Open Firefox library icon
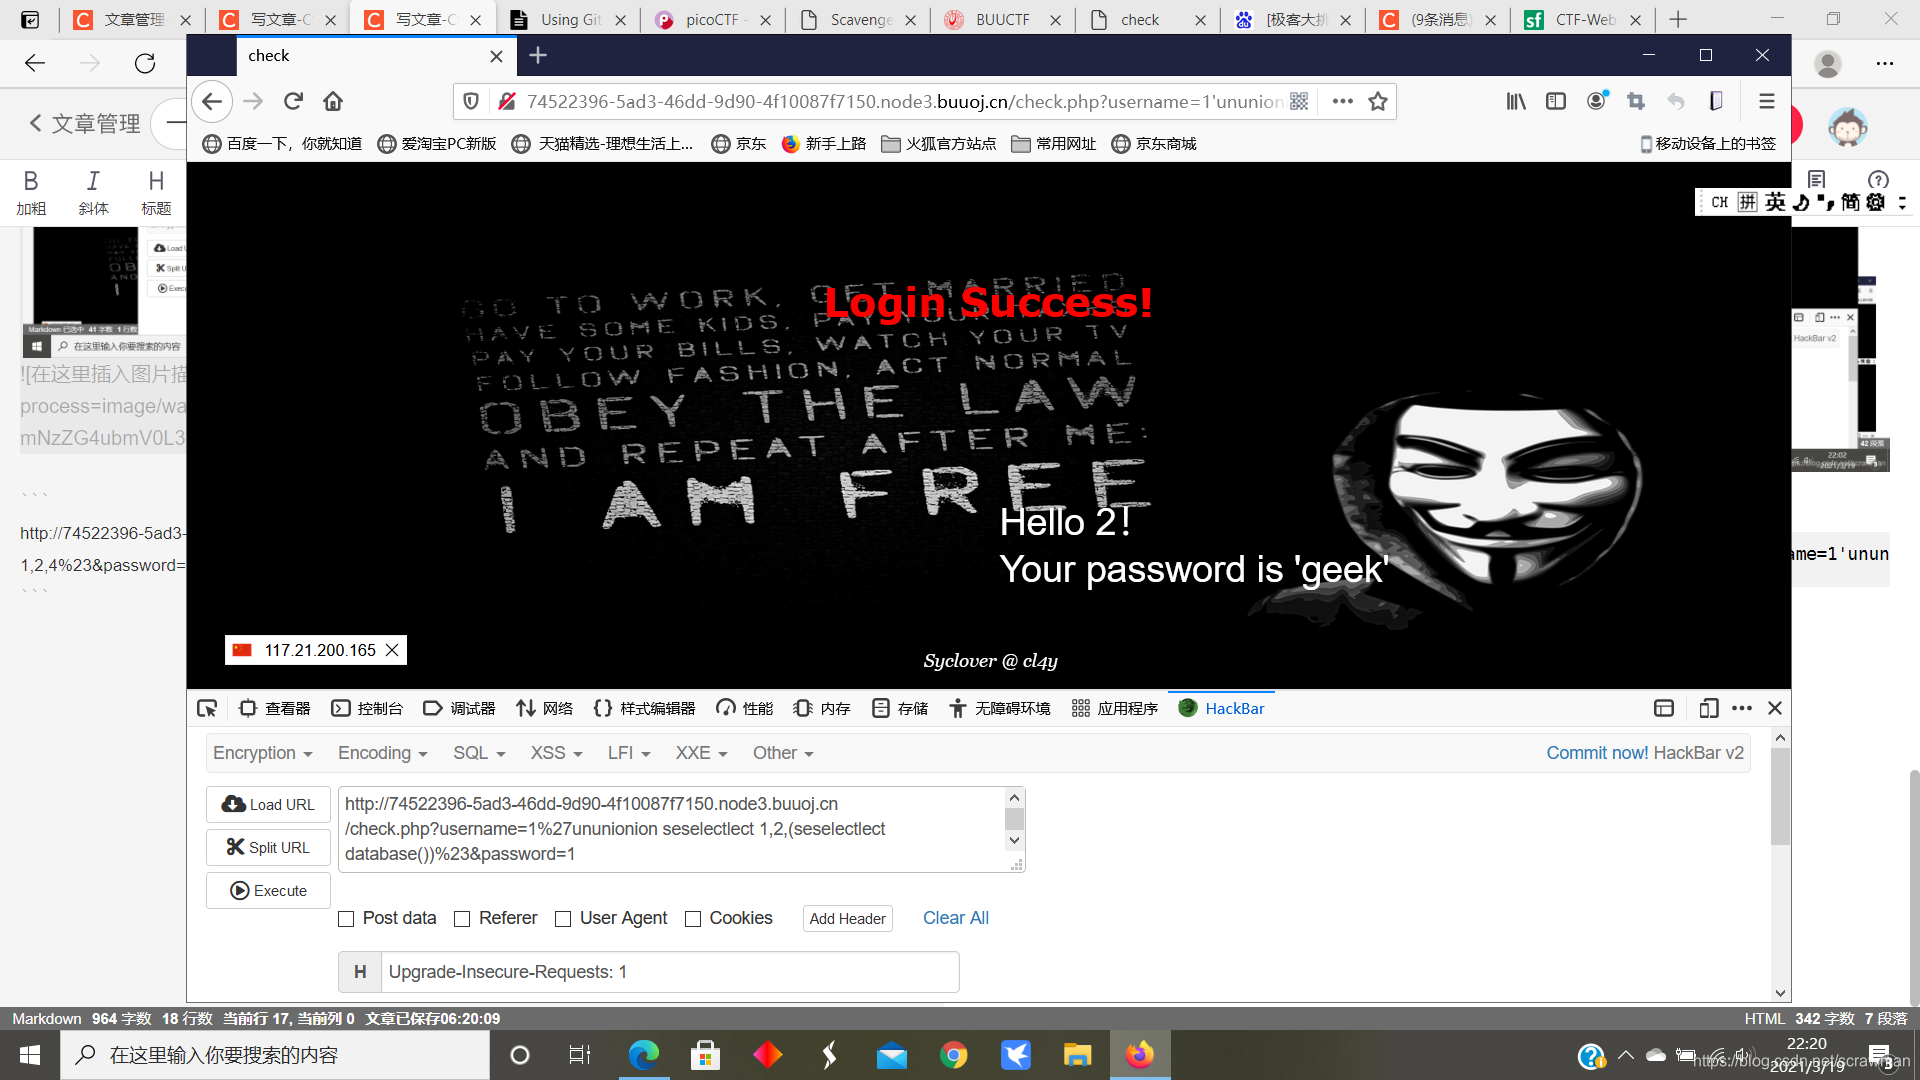Viewport: 1920px width, 1080px height. pos(1516,101)
